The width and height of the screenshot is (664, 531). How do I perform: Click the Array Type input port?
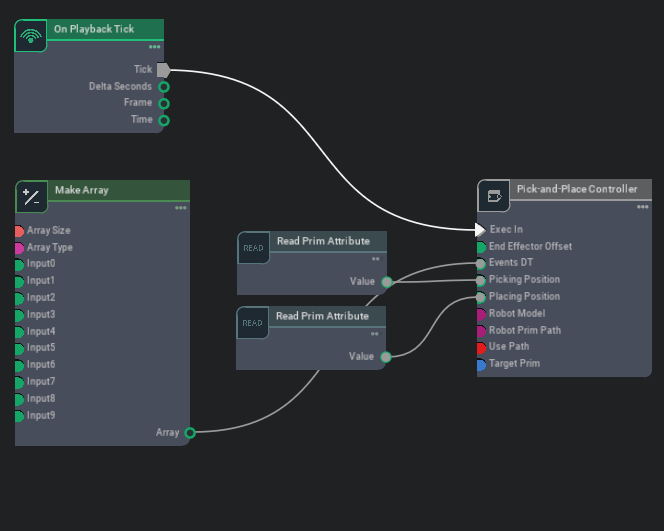tap(19, 248)
